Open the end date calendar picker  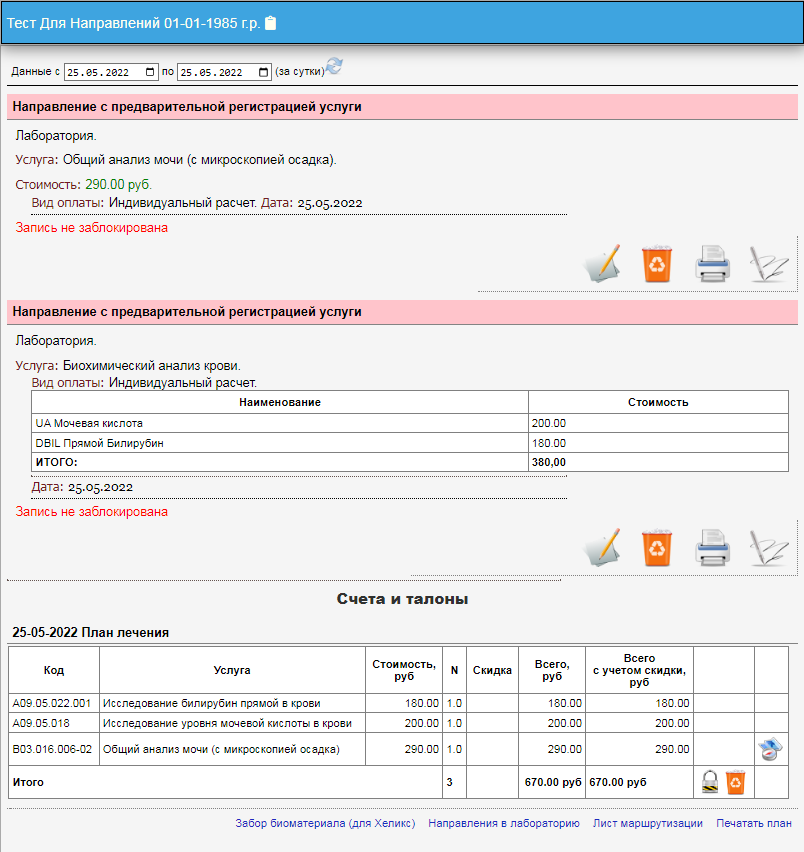tap(263, 72)
